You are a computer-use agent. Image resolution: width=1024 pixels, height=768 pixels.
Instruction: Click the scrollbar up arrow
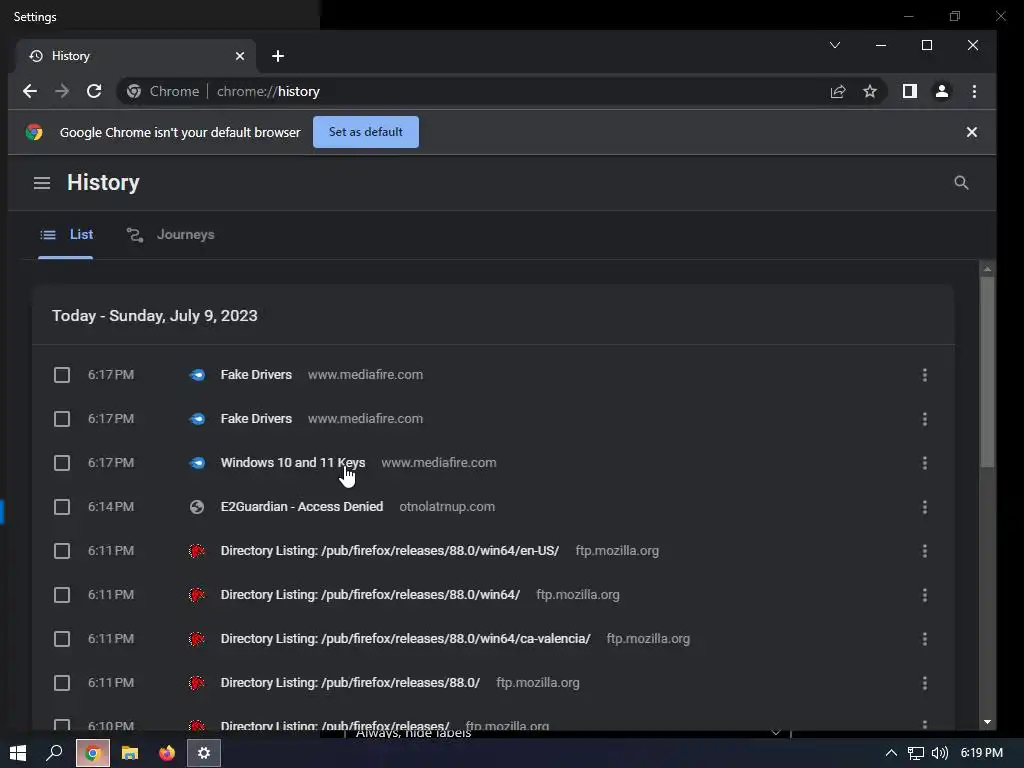coord(987,269)
